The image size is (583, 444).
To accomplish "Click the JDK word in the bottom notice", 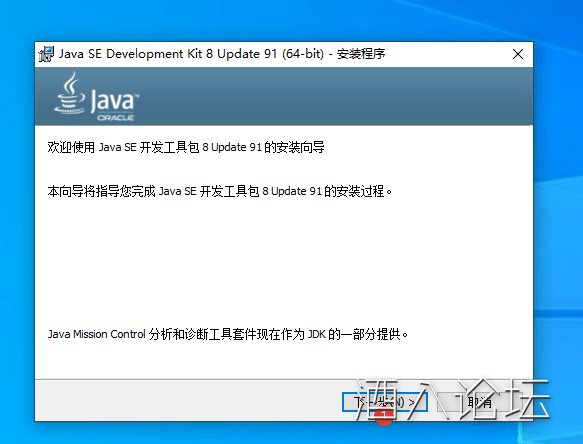I will click(x=316, y=334).
